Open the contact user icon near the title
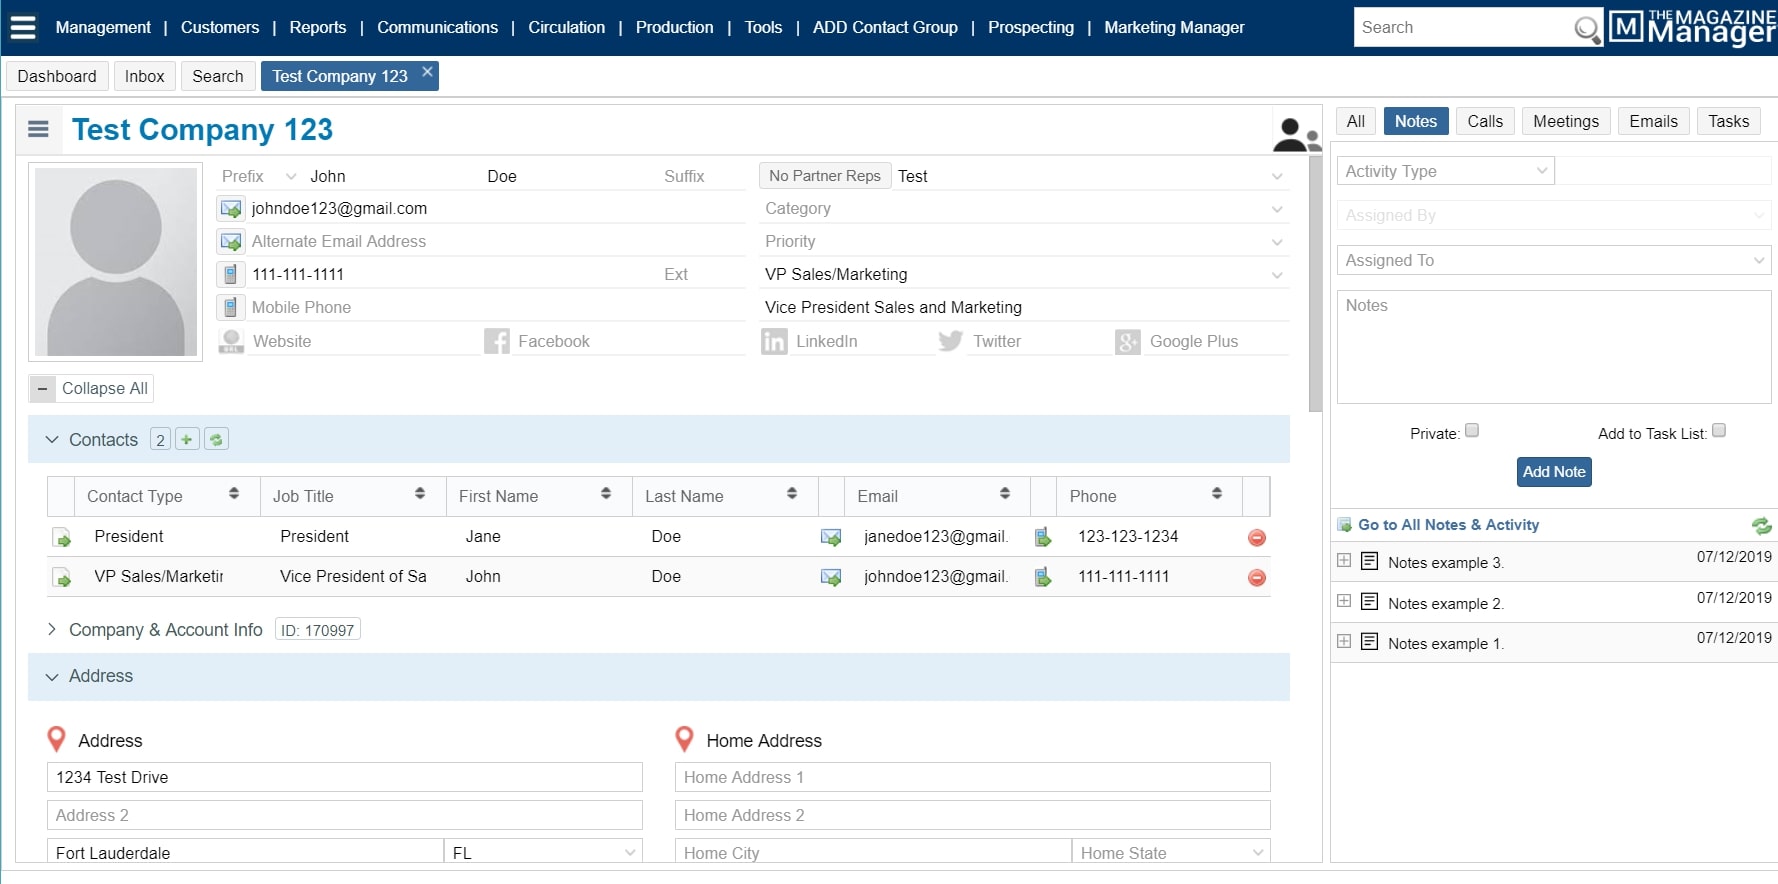Viewport: 1778px width, 884px height. 1295,134
